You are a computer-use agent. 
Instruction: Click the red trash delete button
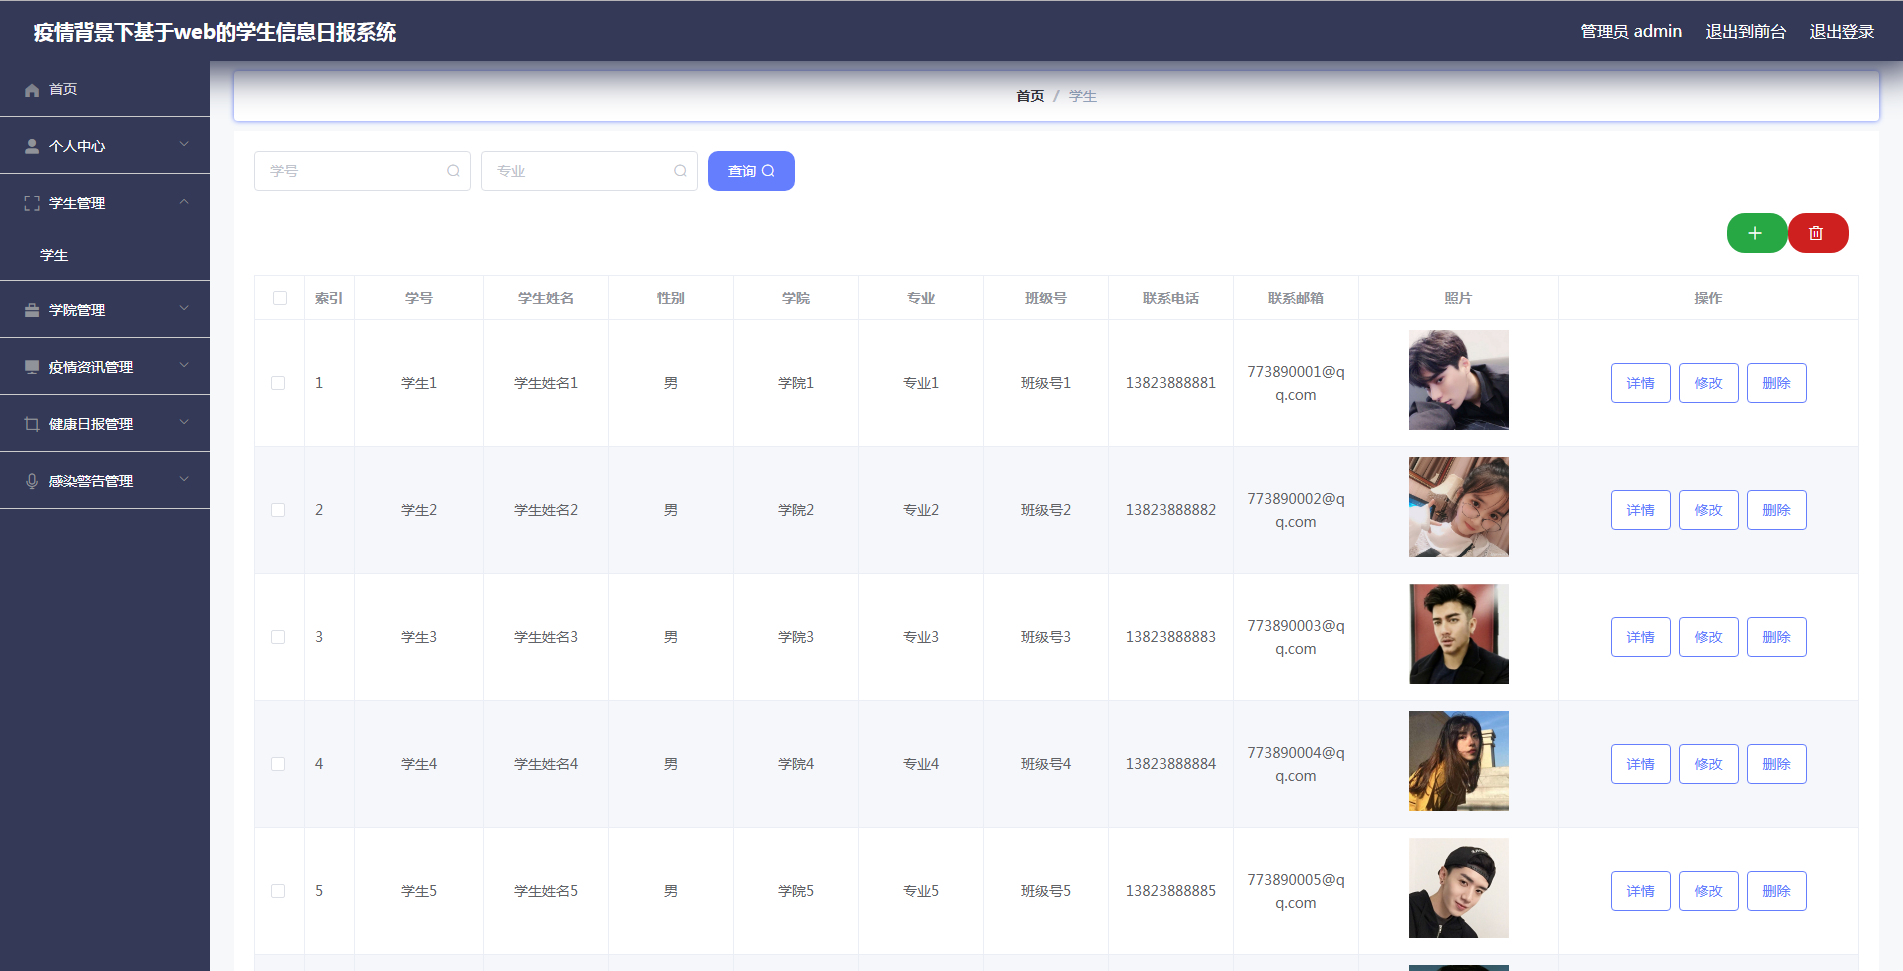(x=1817, y=233)
